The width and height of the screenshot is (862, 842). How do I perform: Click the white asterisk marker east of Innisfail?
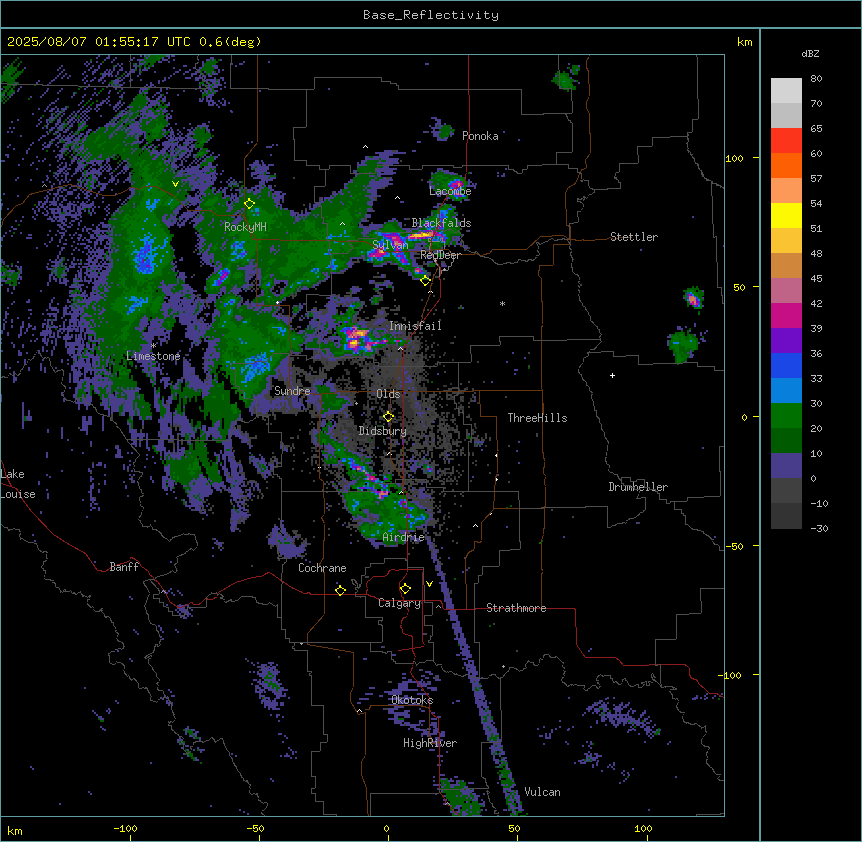(502, 303)
